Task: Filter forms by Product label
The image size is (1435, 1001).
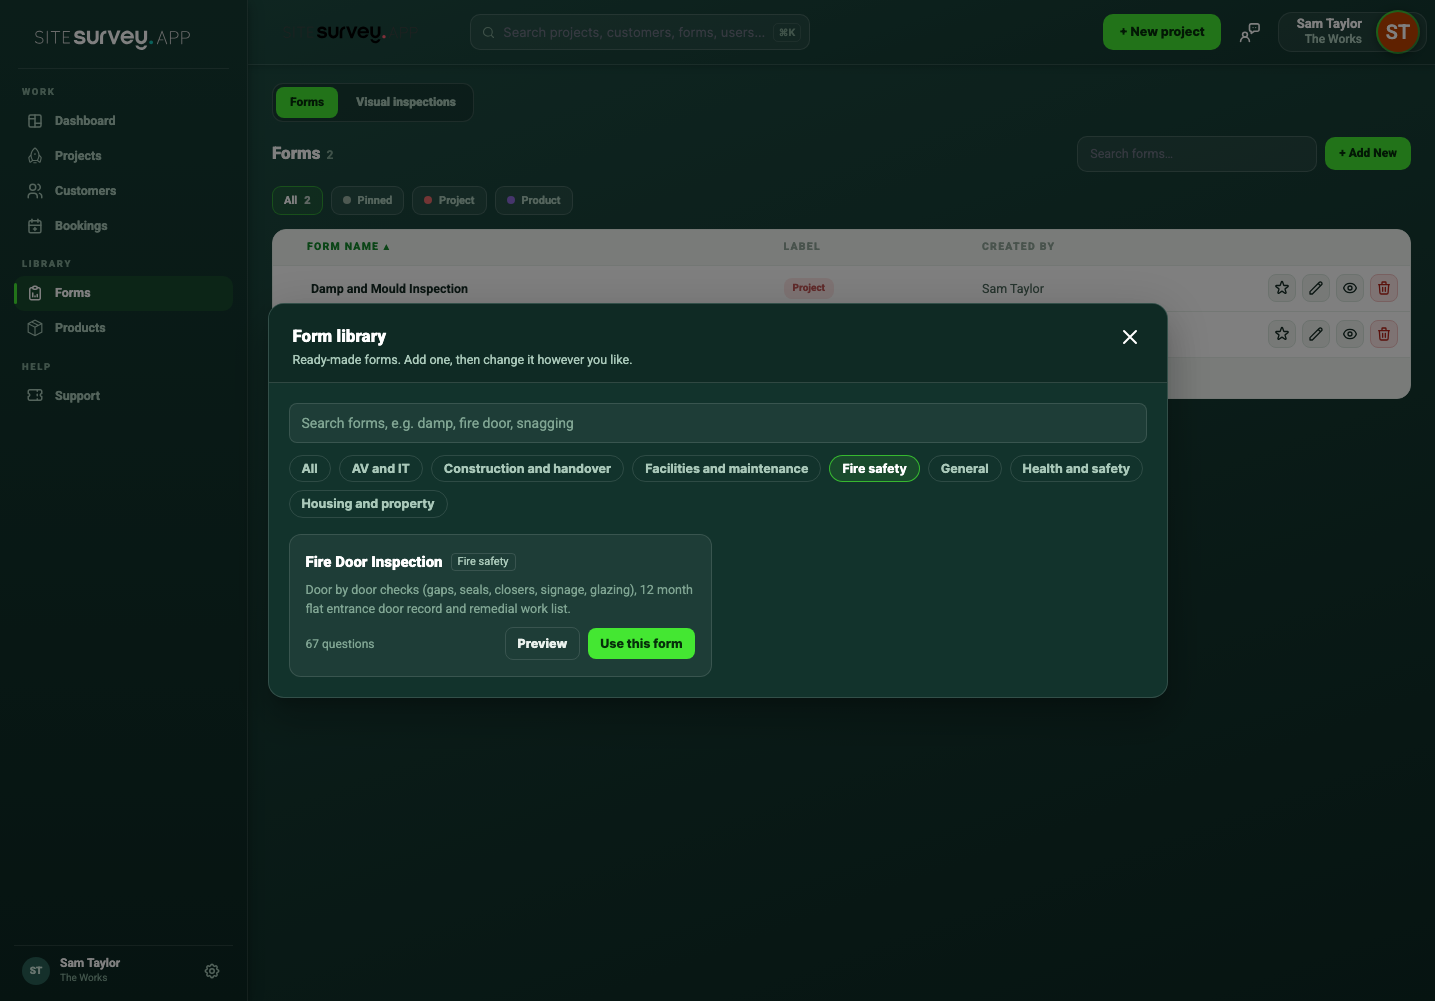Action: click(534, 200)
